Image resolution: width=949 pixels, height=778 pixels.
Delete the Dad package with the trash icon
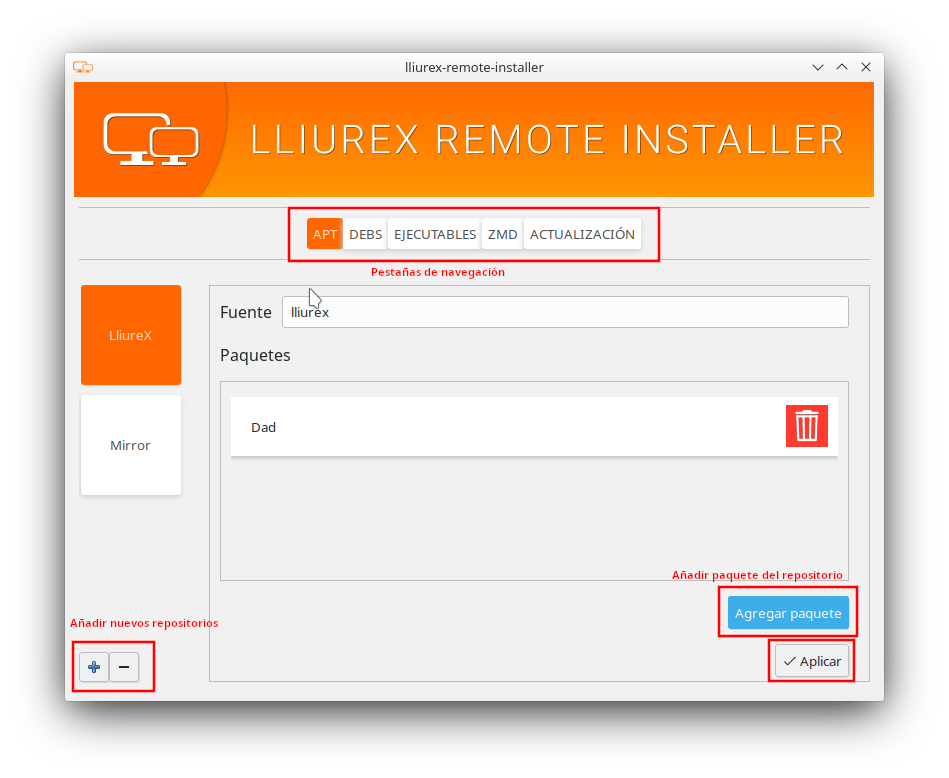tap(806, 427)
